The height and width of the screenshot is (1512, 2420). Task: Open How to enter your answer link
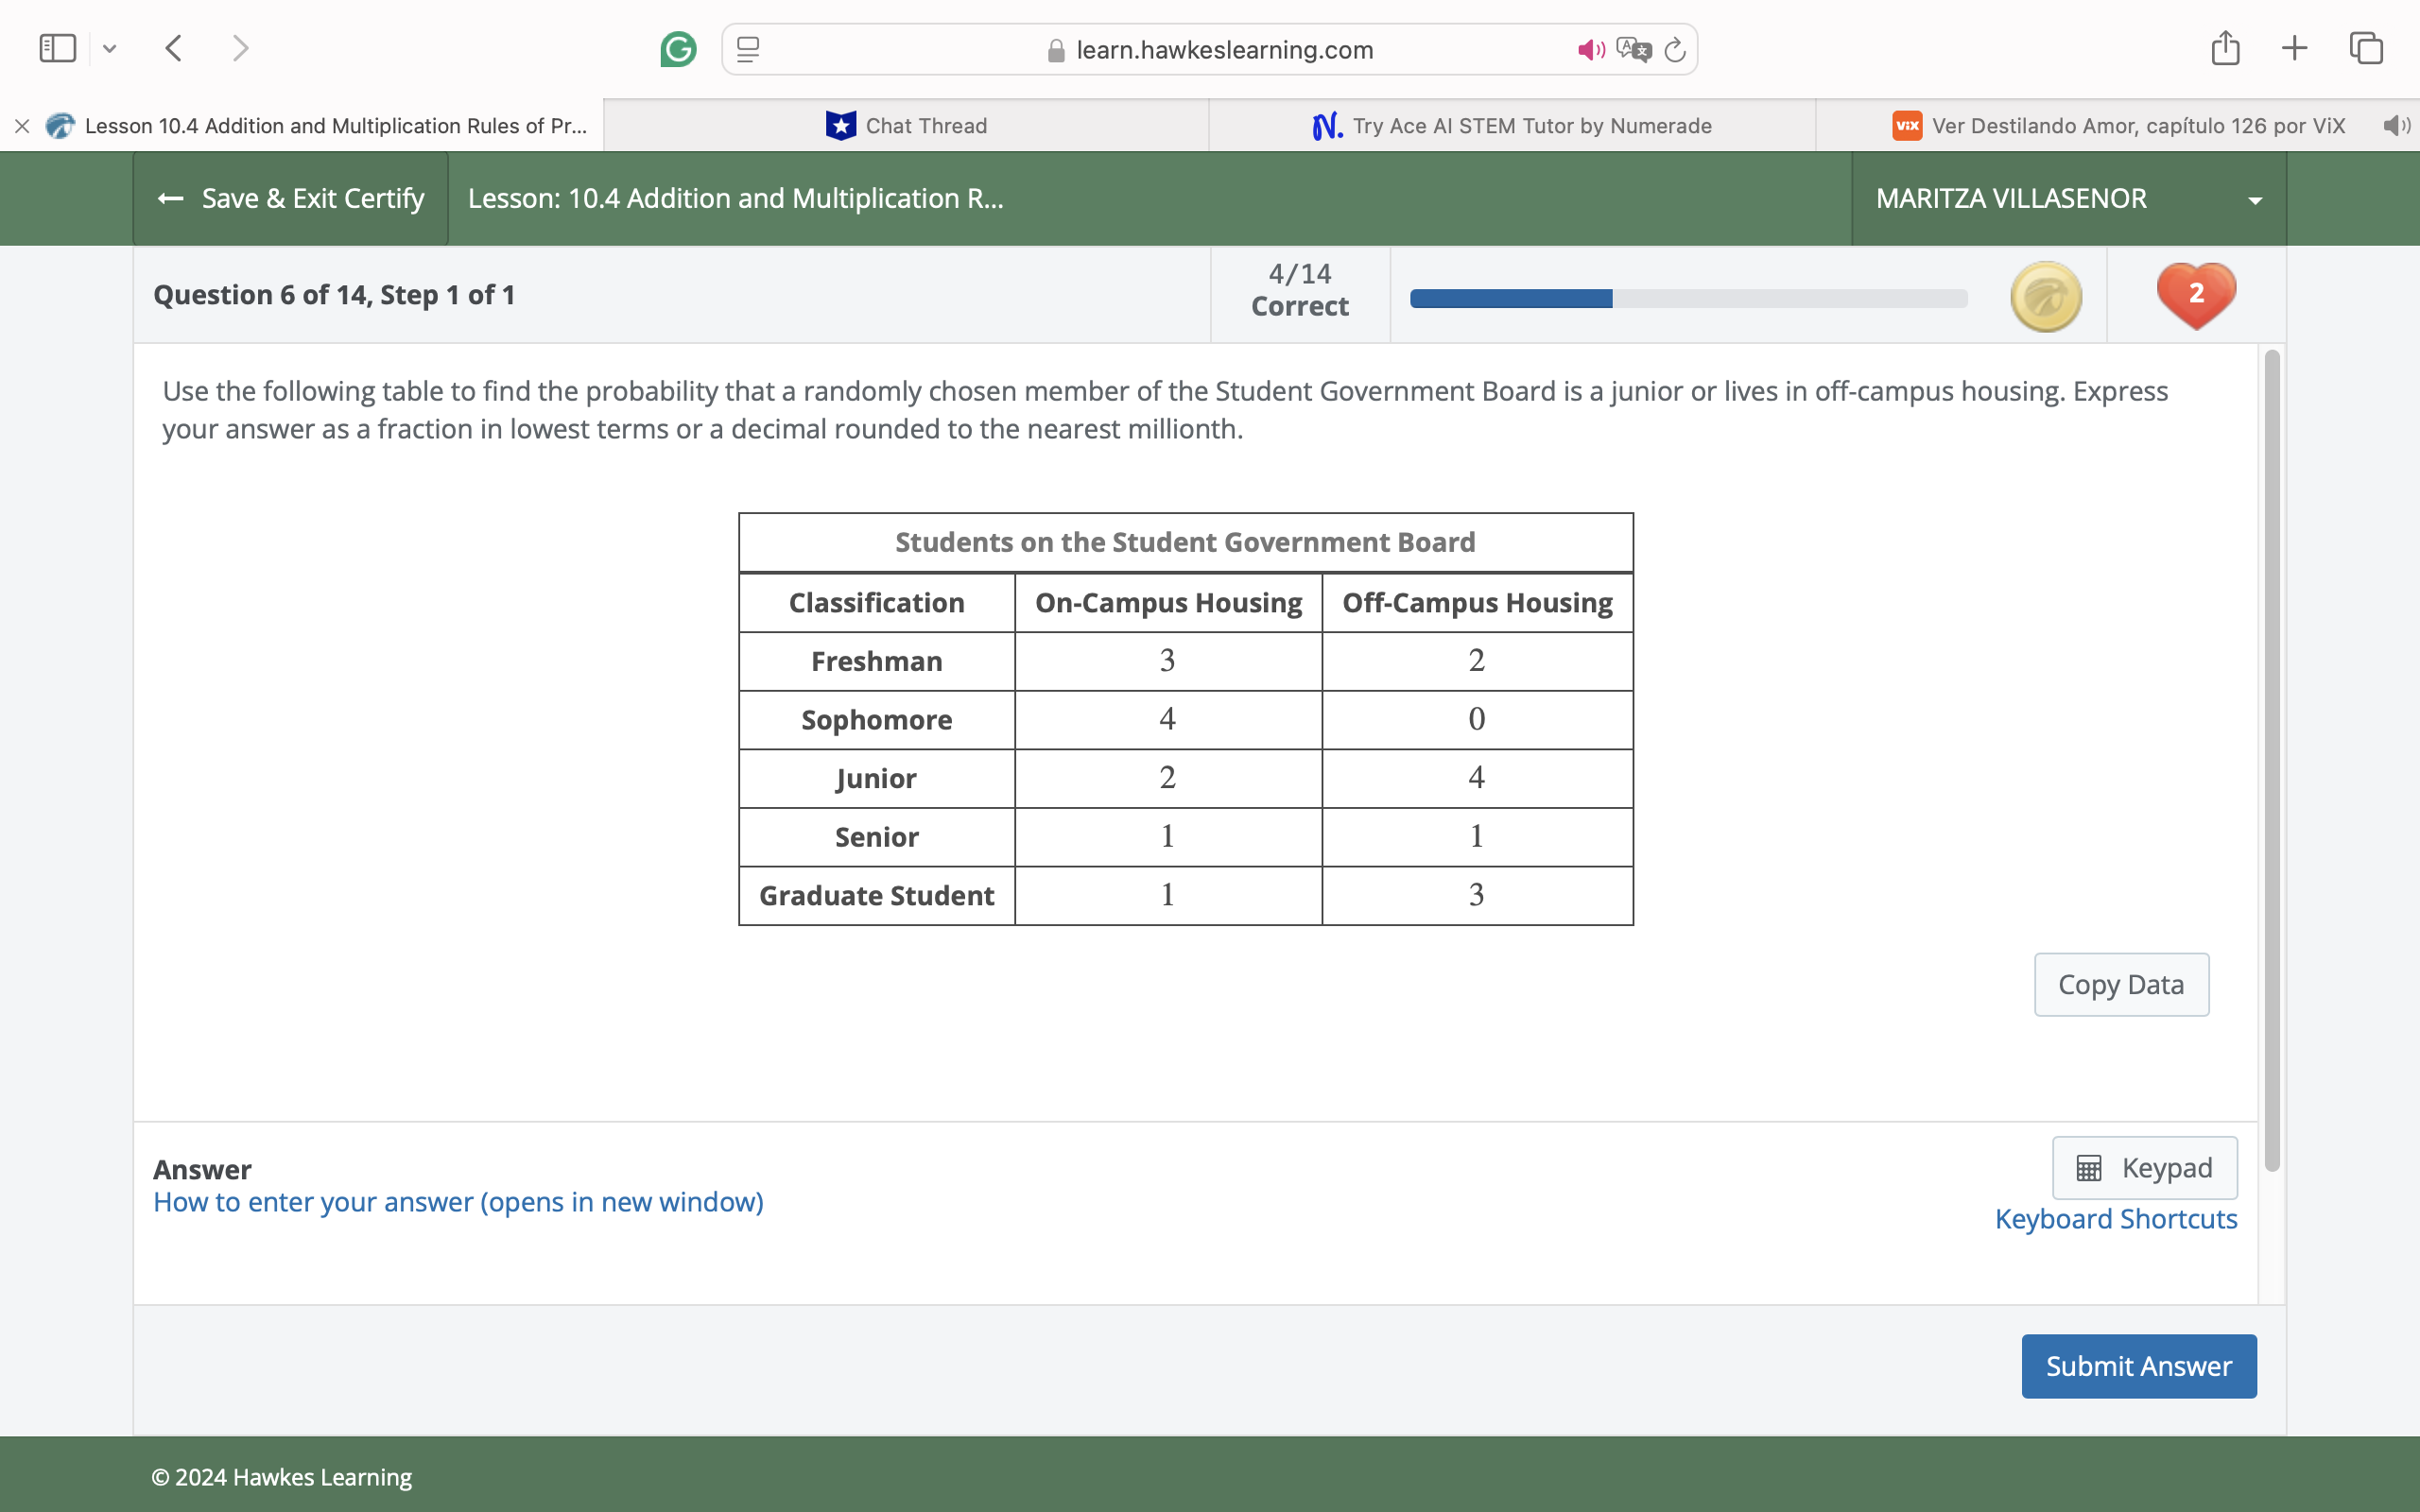[x=457, y=1201]
